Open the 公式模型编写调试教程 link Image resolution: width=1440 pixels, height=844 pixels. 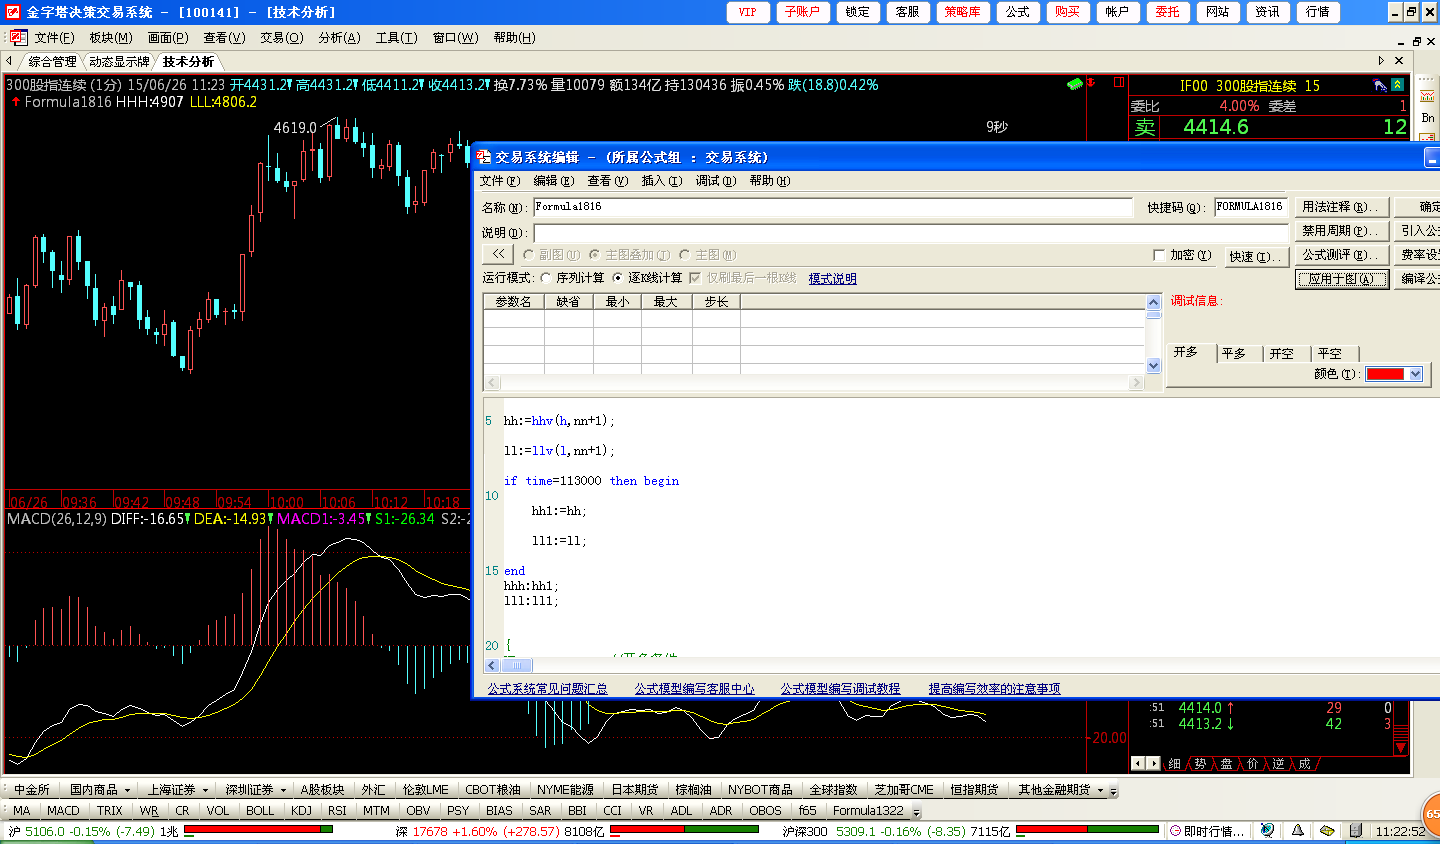coord(840,689)
